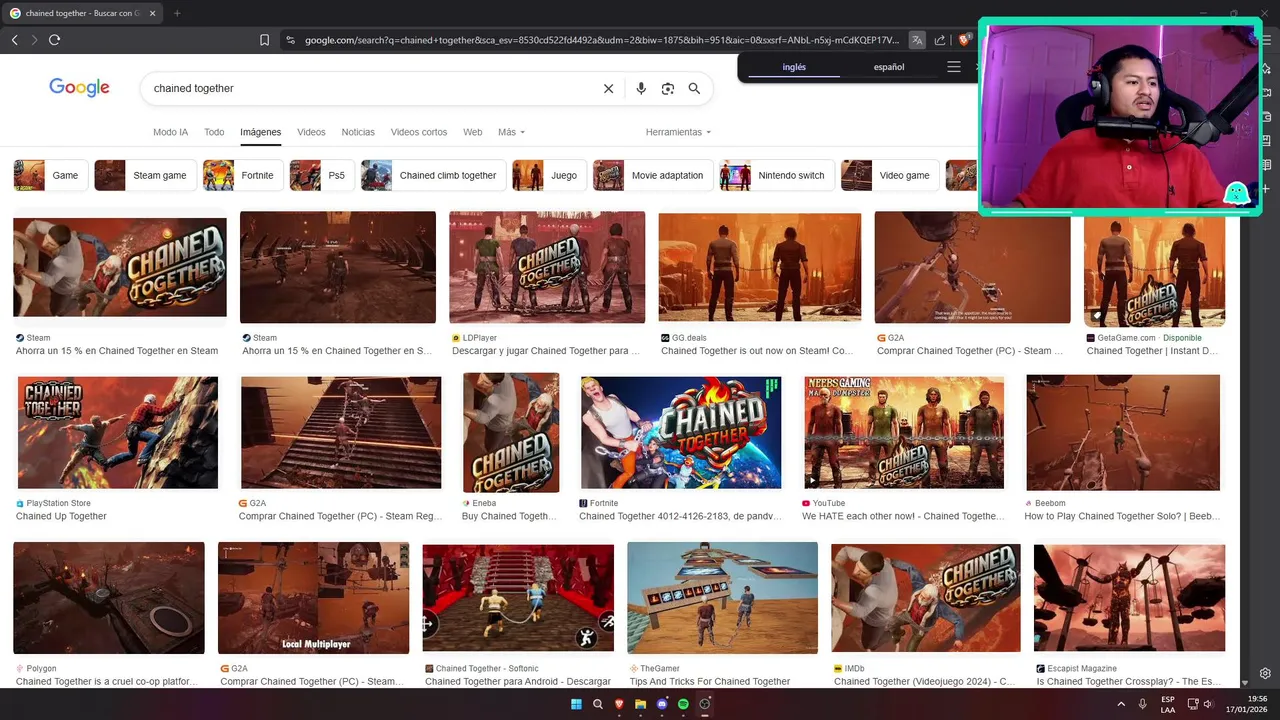
Task: Share this page via toolbar icon
Action: (x=940, y=40)
